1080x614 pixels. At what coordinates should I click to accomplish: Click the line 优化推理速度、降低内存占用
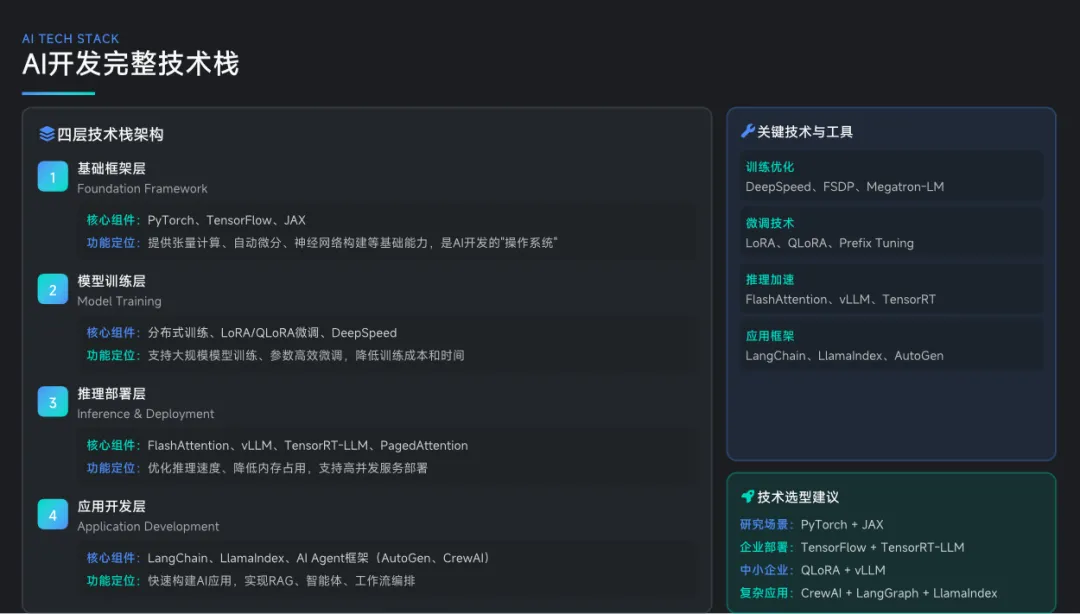coord(287,468)
